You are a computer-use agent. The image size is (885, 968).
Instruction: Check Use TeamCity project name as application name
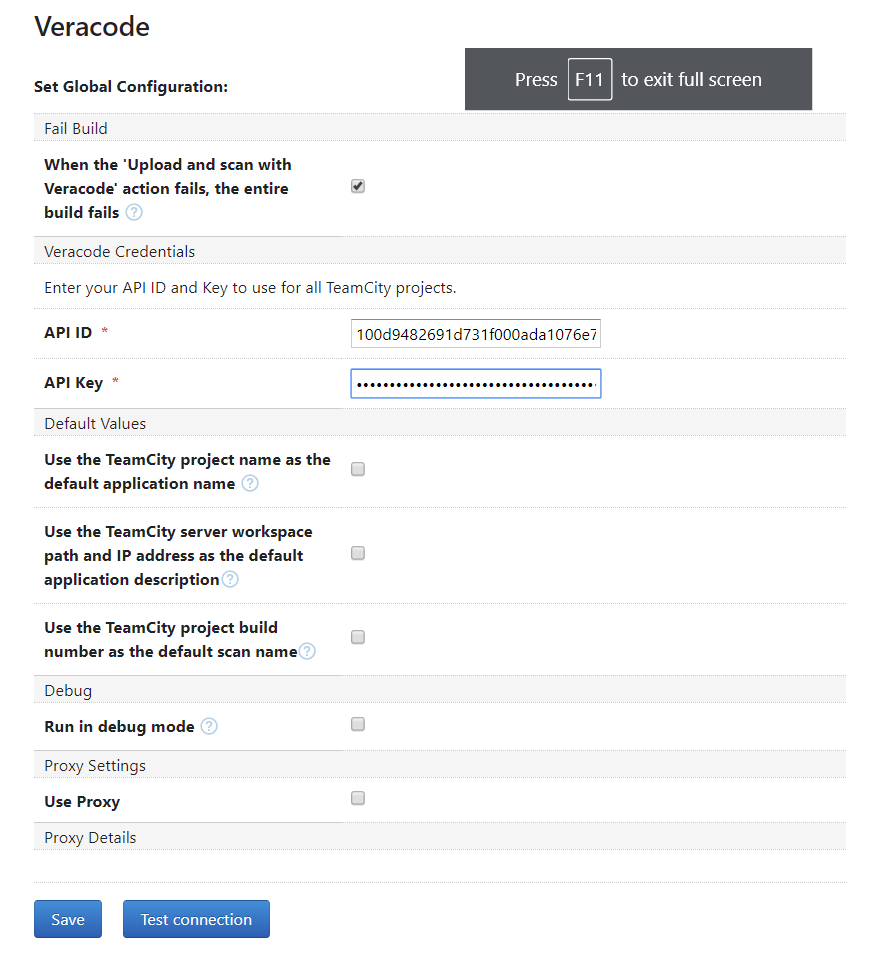[x=357, y=468]
